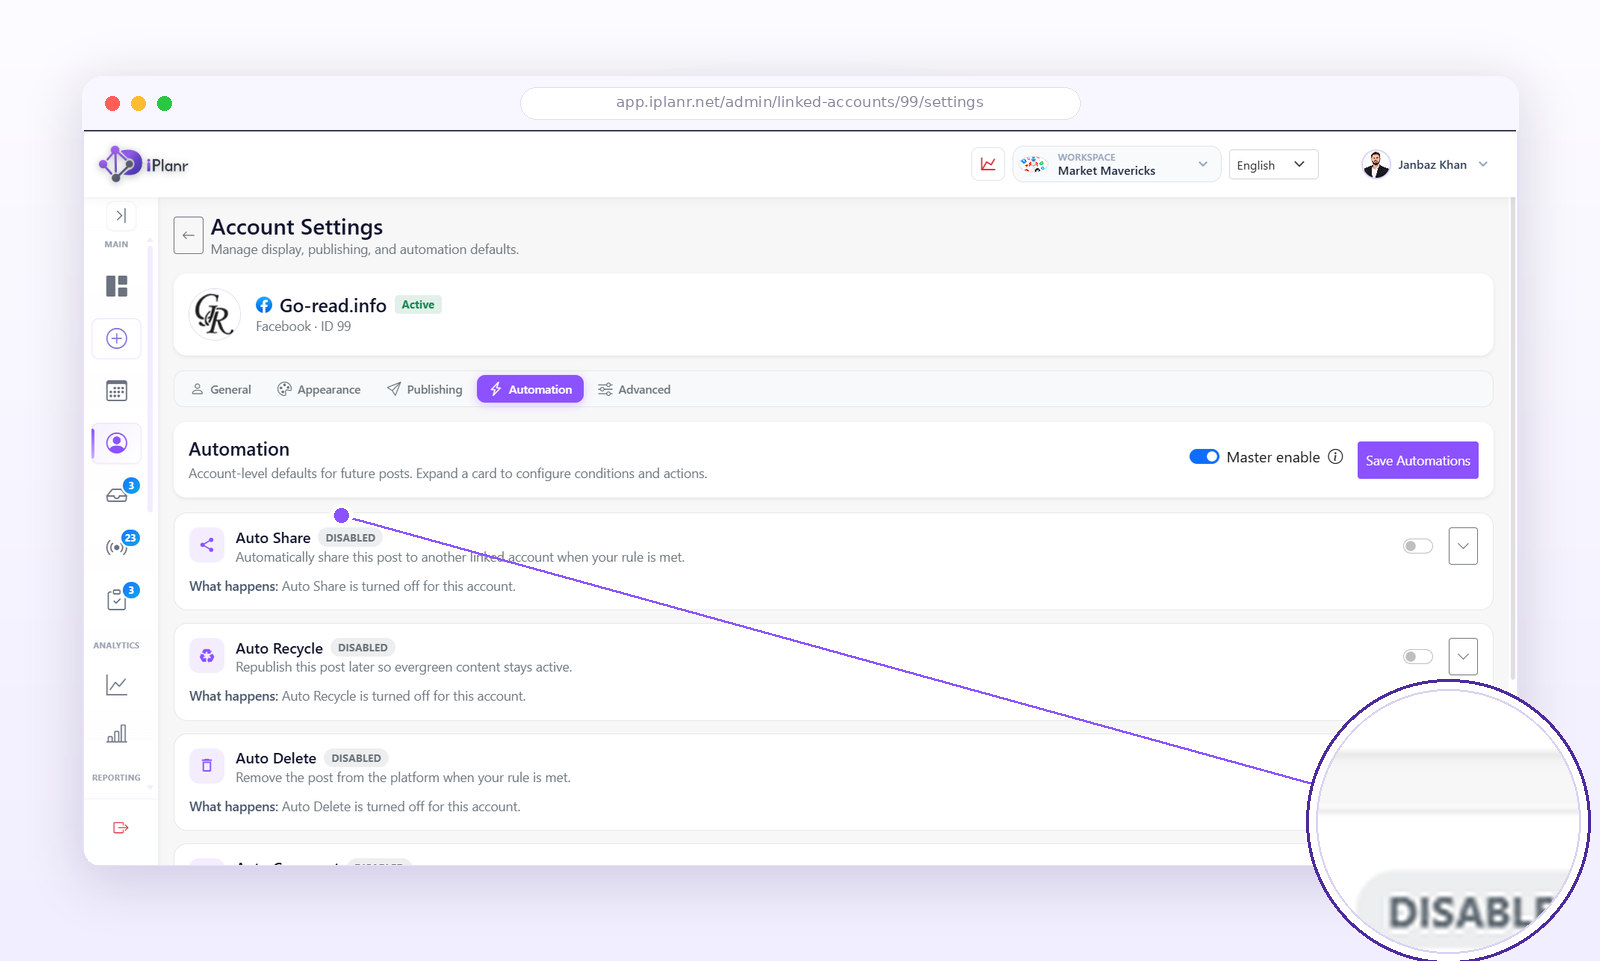Click the Auto Recycle icon
Image resolution: width=1600 pixels, height=961 pixels.
(x=207, y=655)
